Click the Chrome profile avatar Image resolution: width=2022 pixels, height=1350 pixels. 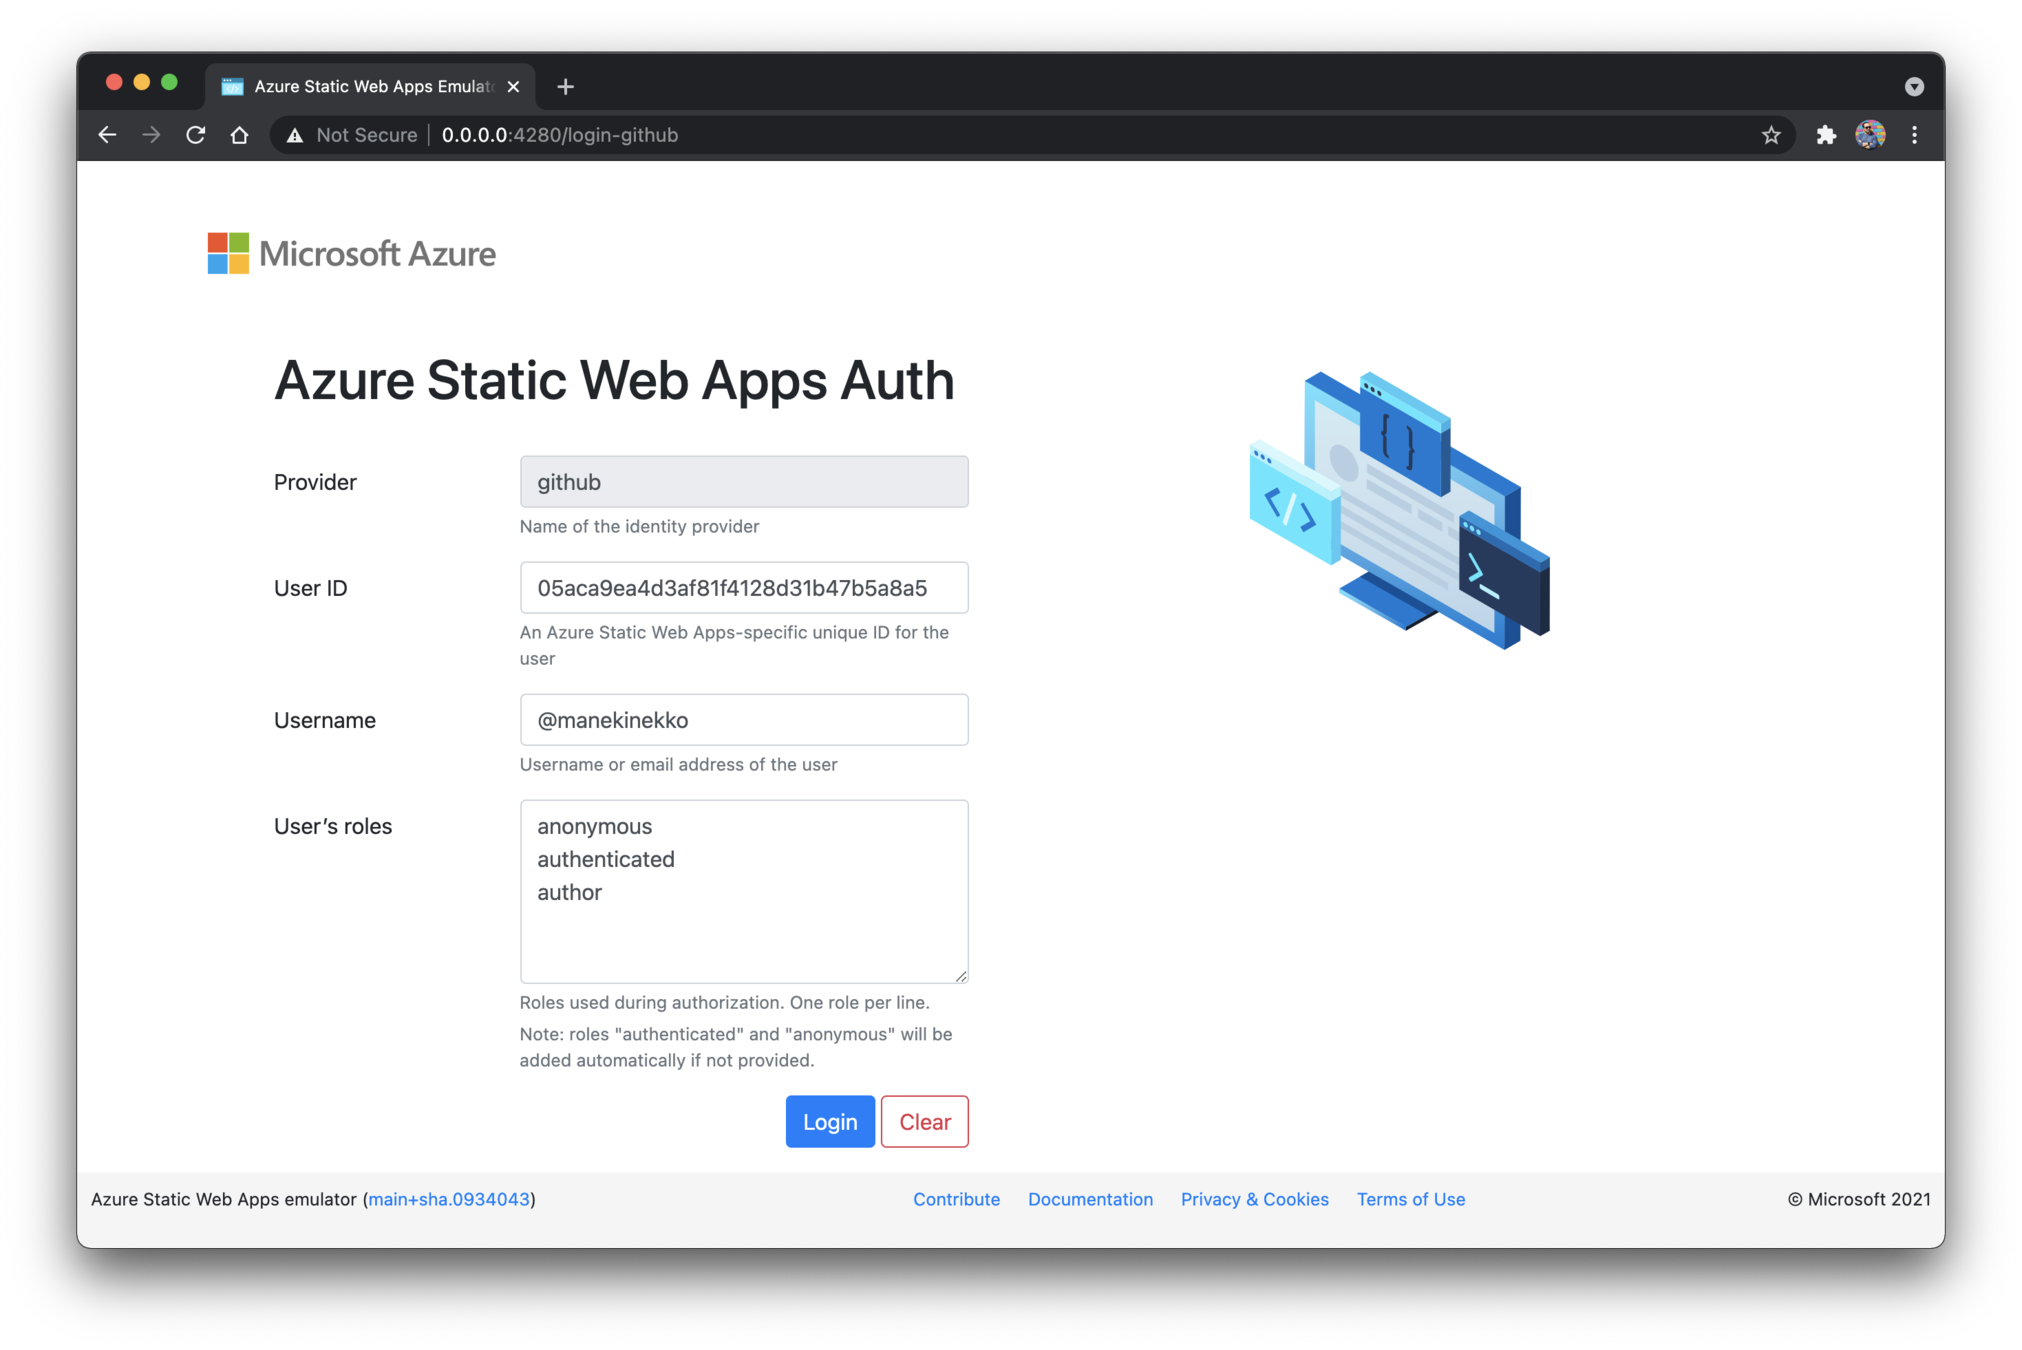tap(1870, 135)
